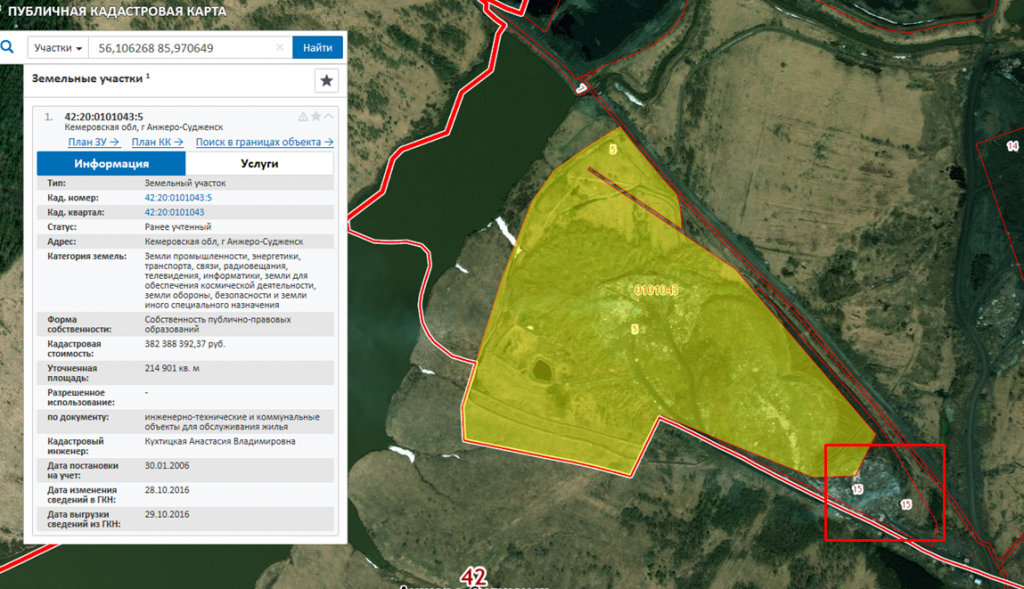Collapse the parcel result card chevron
1024x589 pixels.
329,117
